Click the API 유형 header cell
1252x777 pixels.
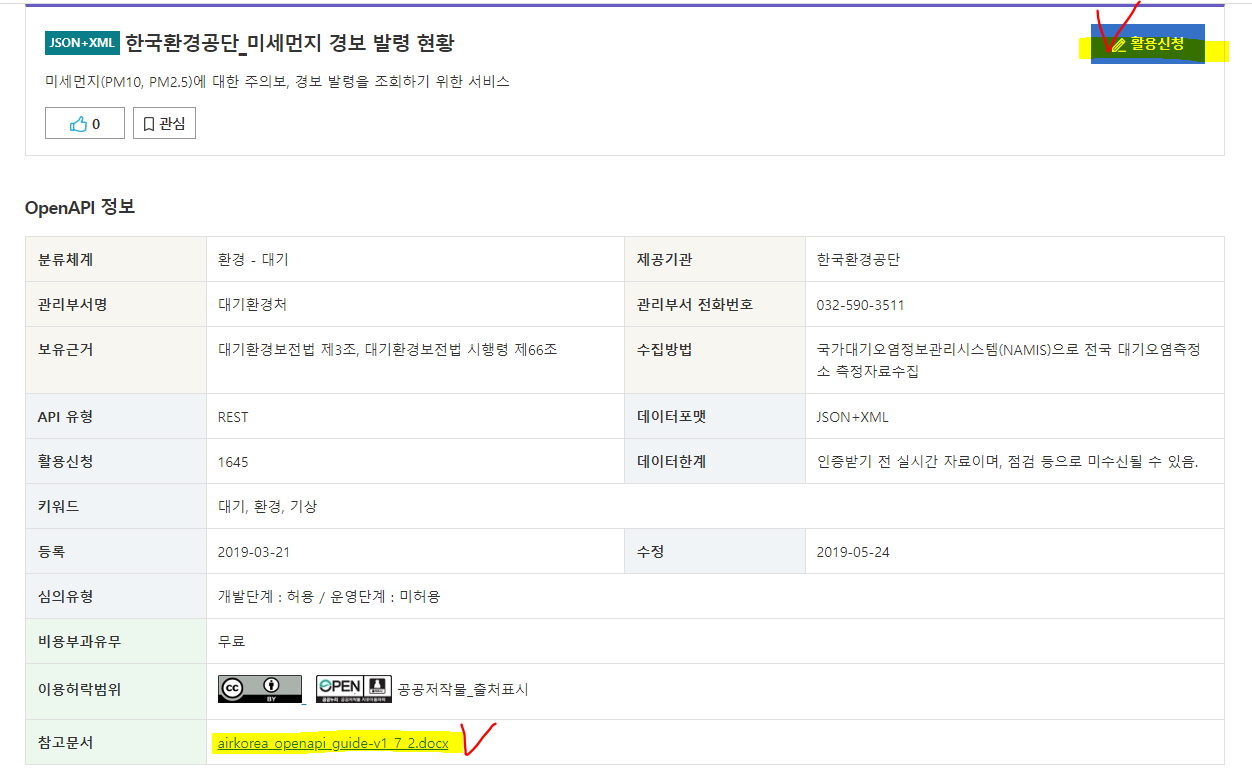click(116, 417)
